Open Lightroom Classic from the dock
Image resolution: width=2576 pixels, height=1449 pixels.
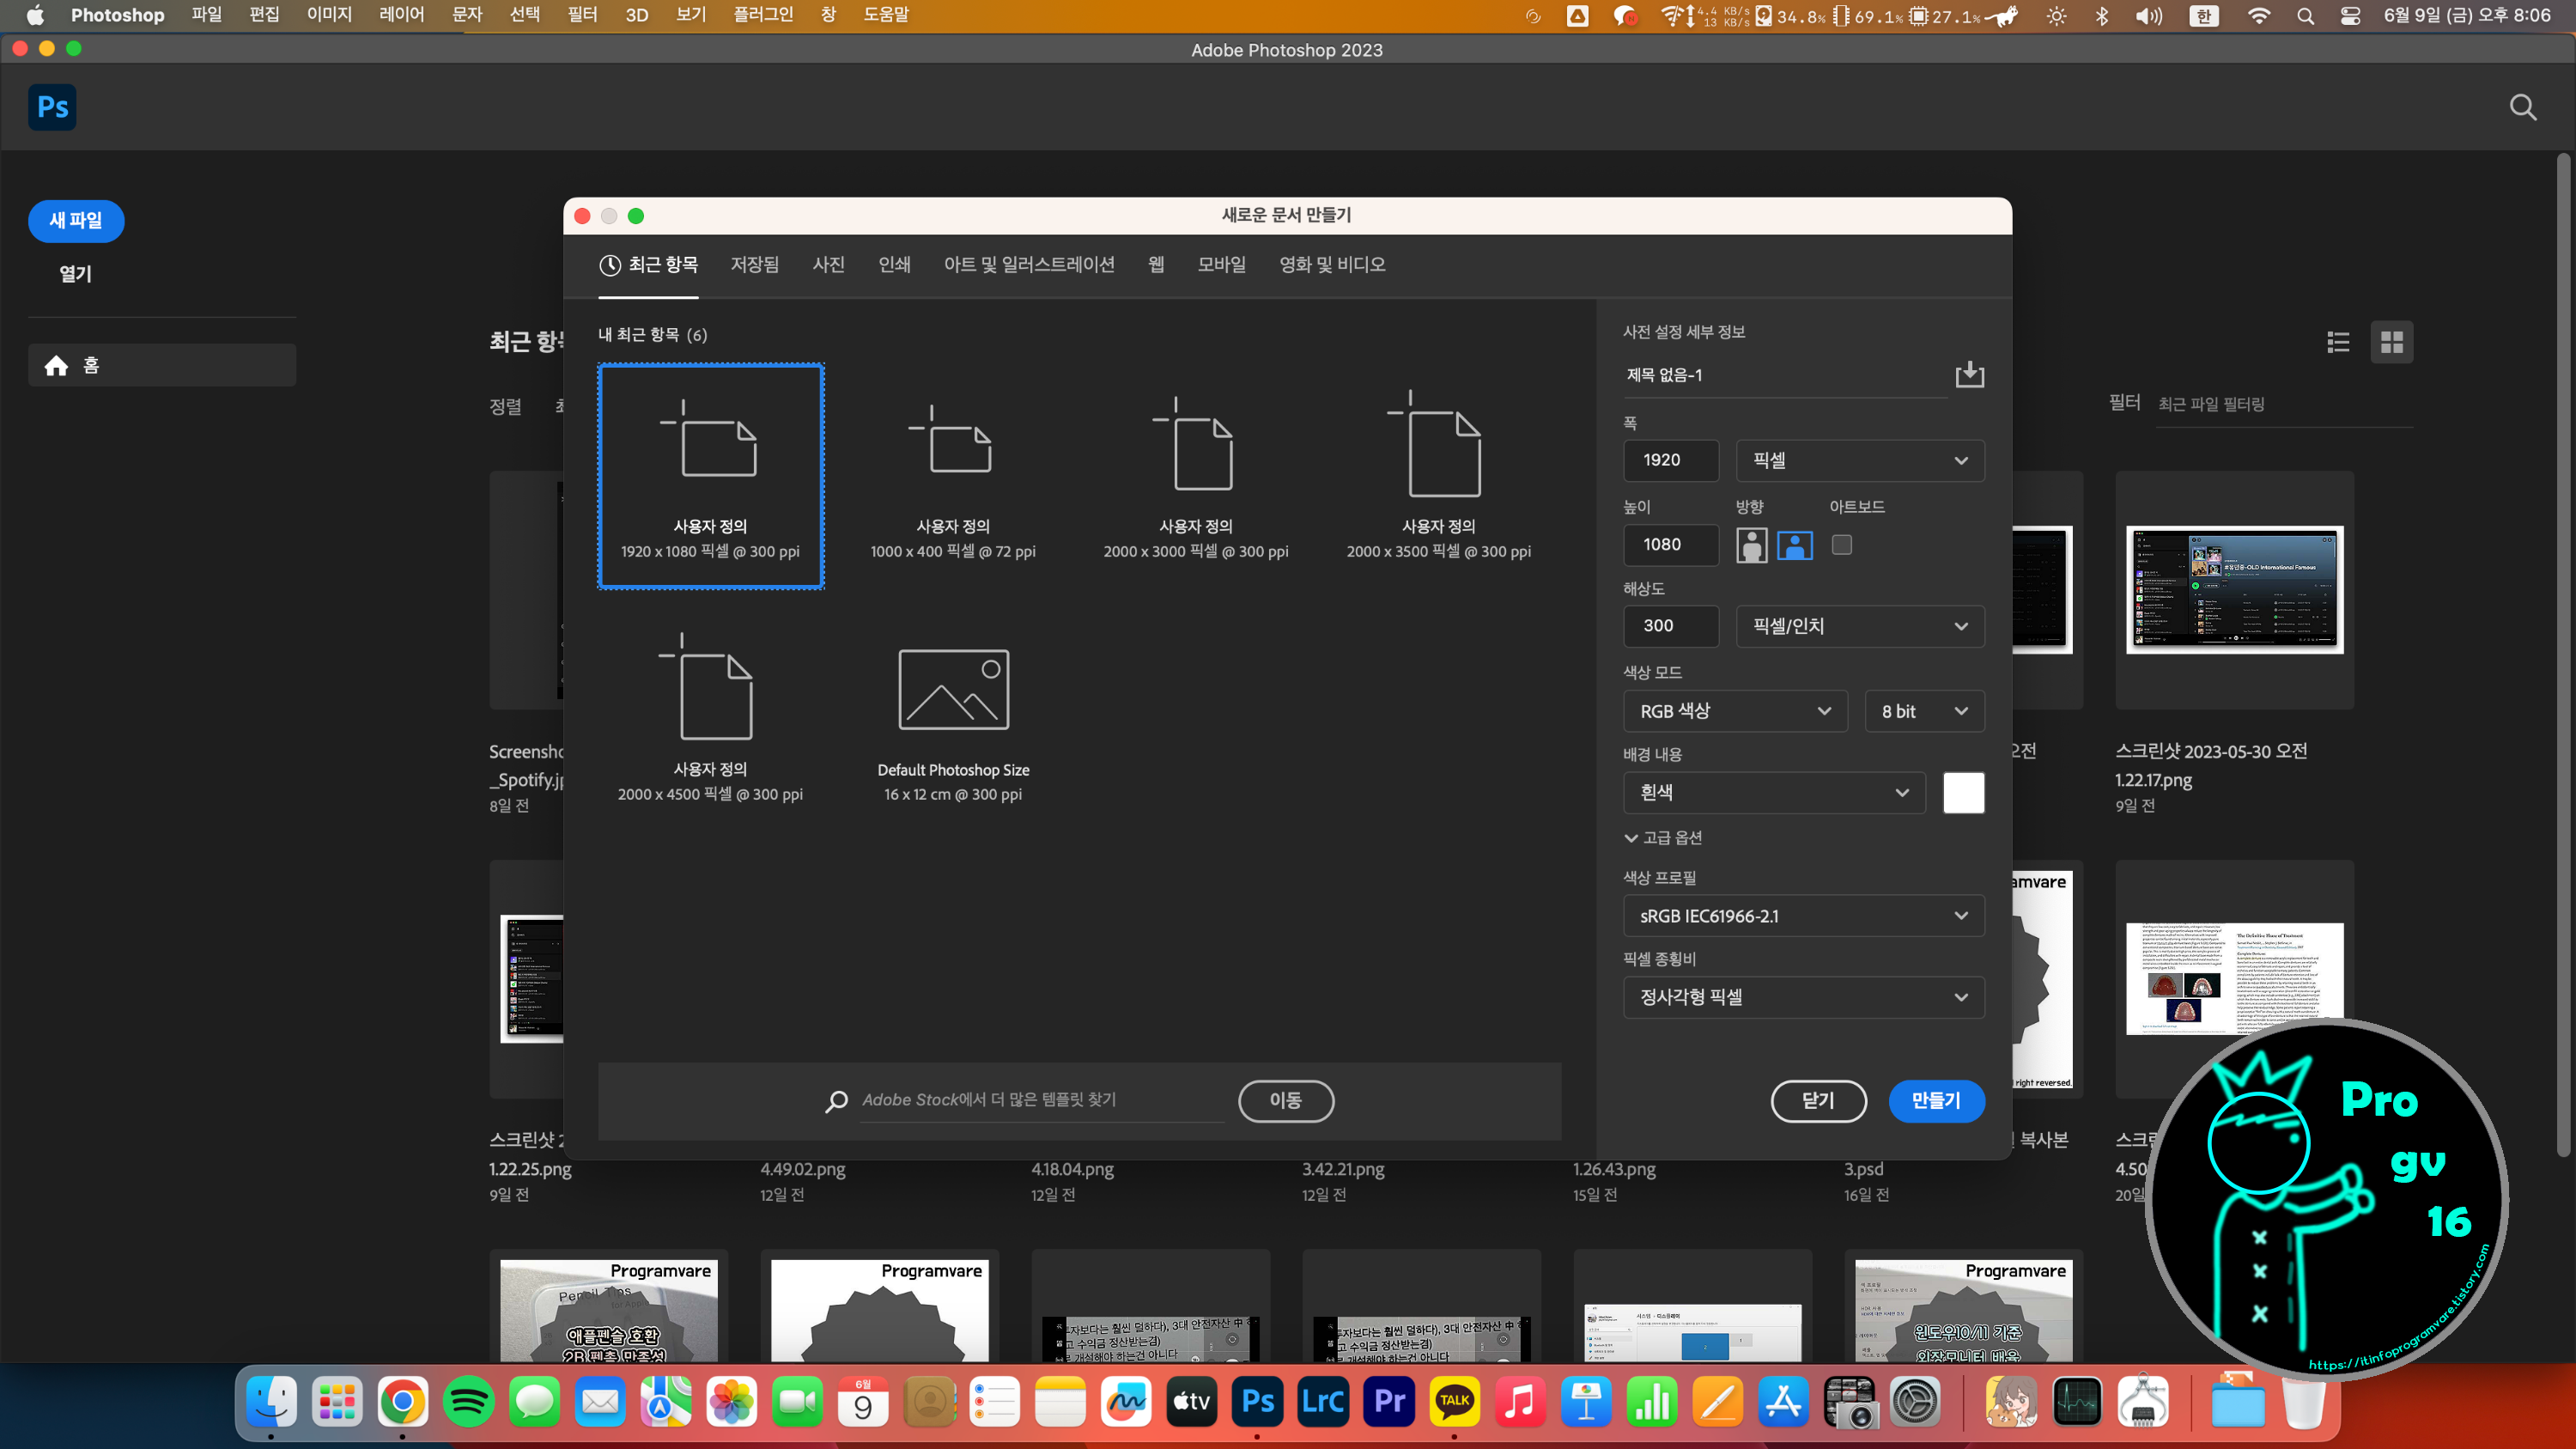pyautogui.click(x=1323, y=1402)
